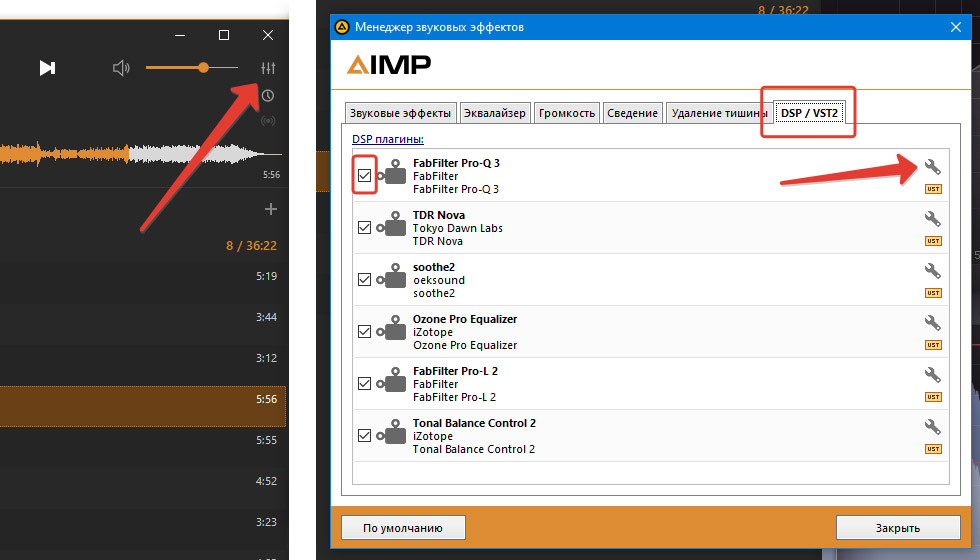Open the Звуковые эффекты tab
Screen dimensions: 980x560
(x=400, y=113)
